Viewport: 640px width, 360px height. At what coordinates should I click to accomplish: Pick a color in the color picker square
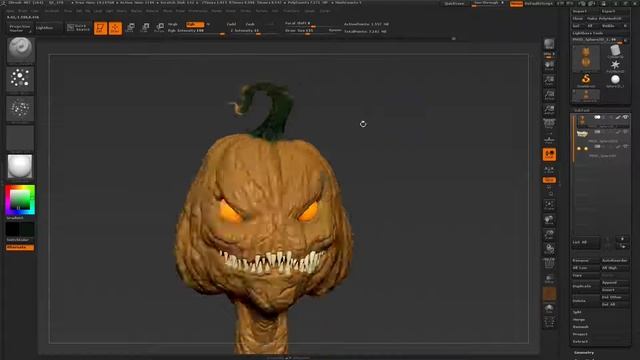pos(20,200)
